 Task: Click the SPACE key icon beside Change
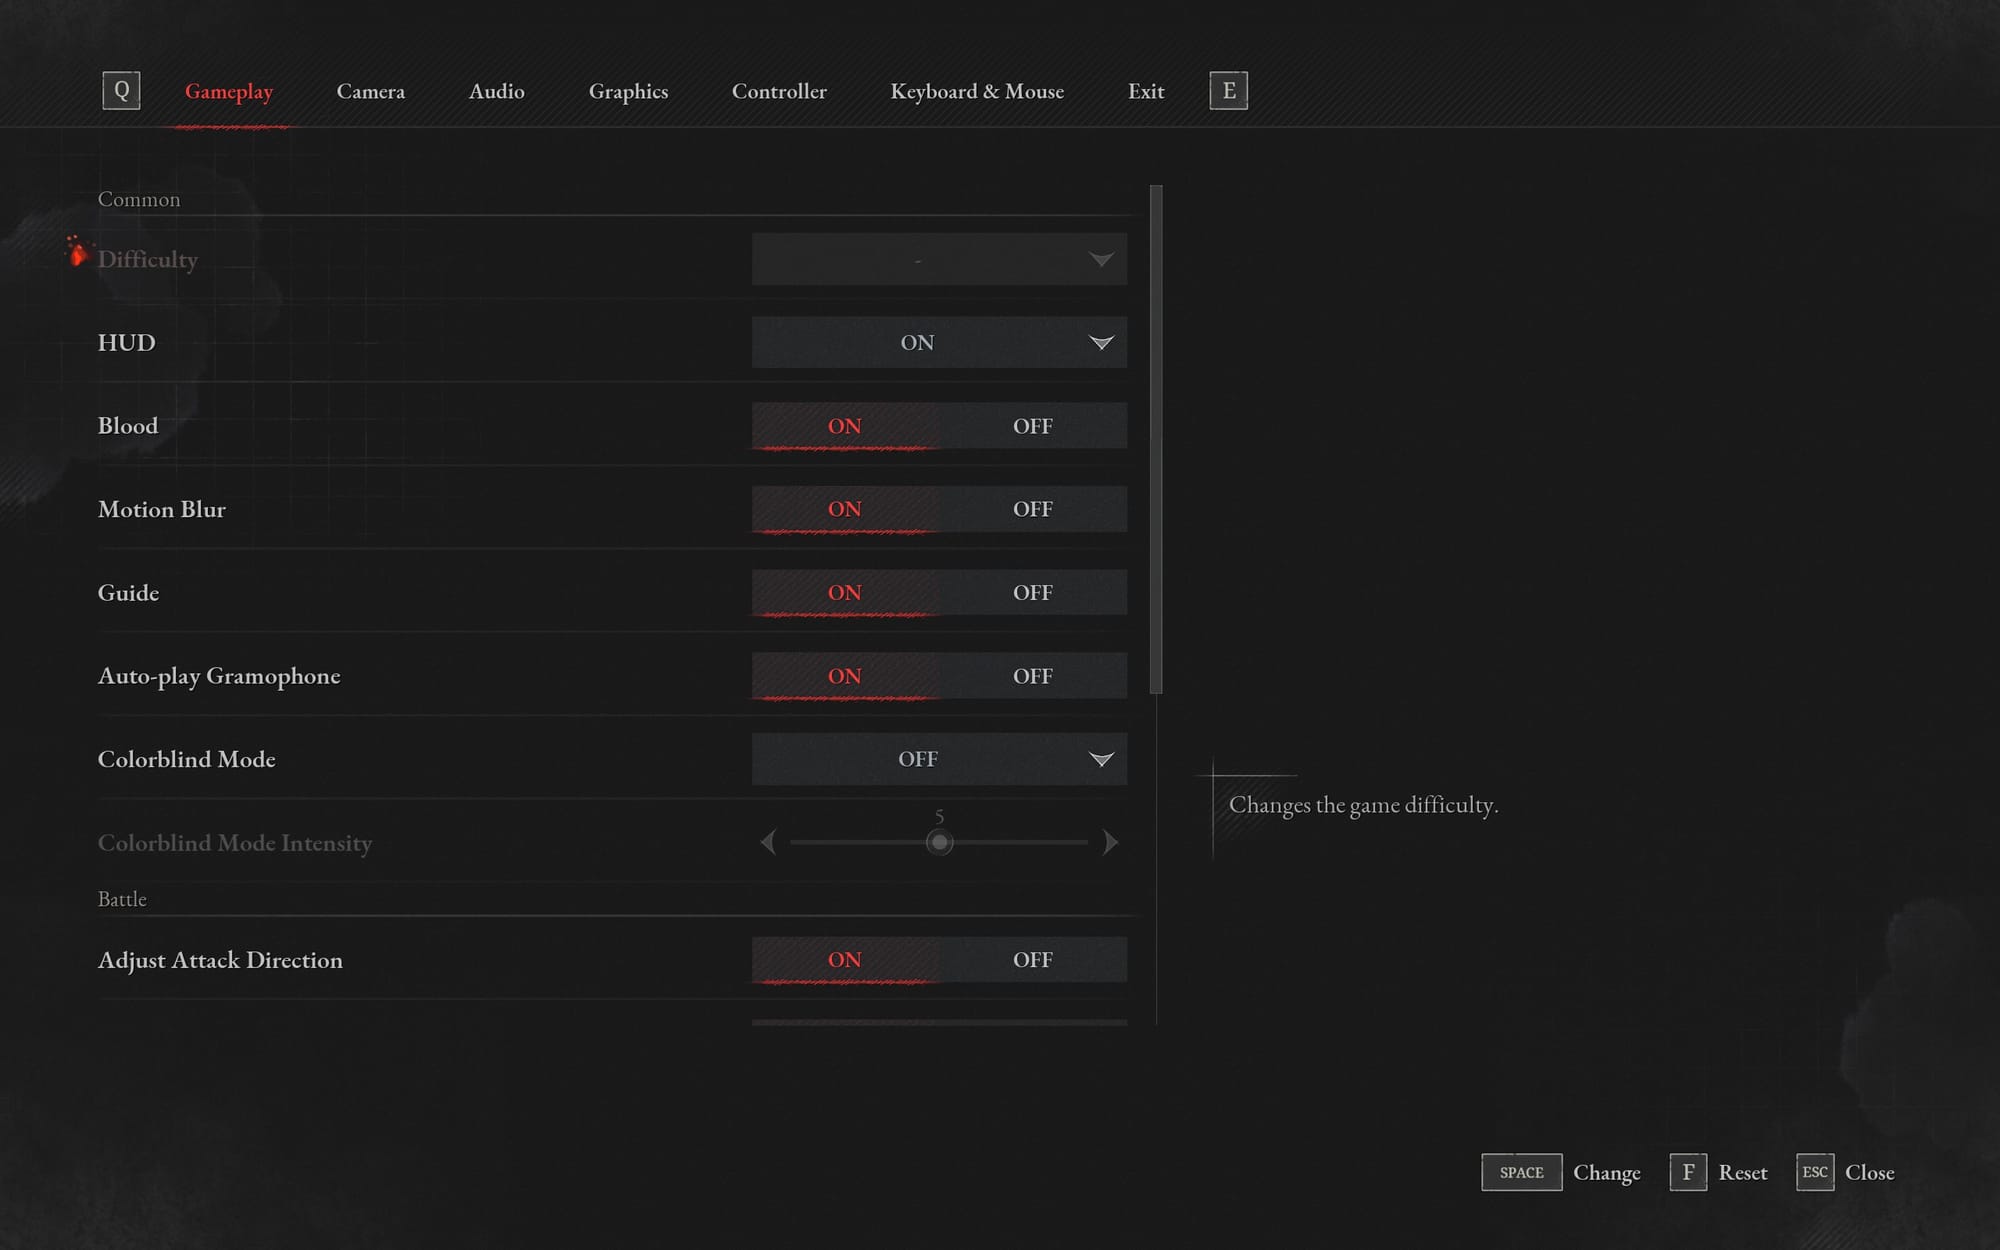[1520, 1172]
